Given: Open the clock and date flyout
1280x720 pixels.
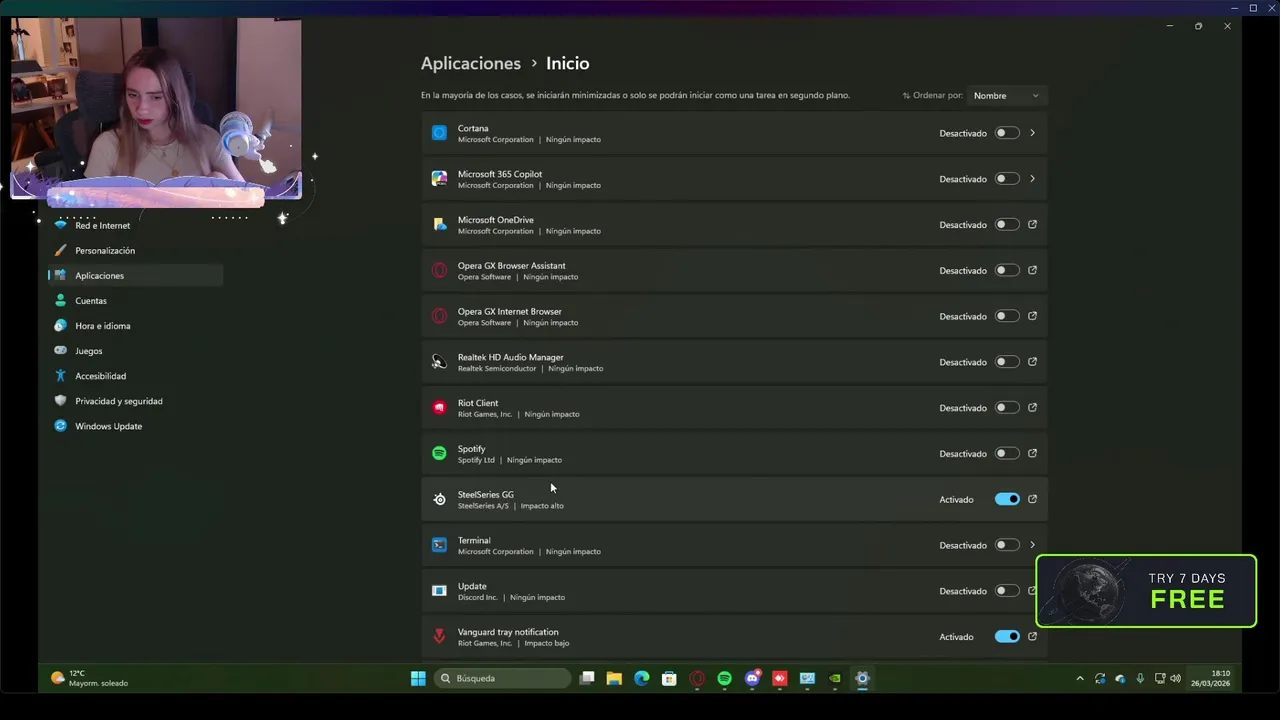Looking at the screenshot, I should click(x=1210, y=678).
